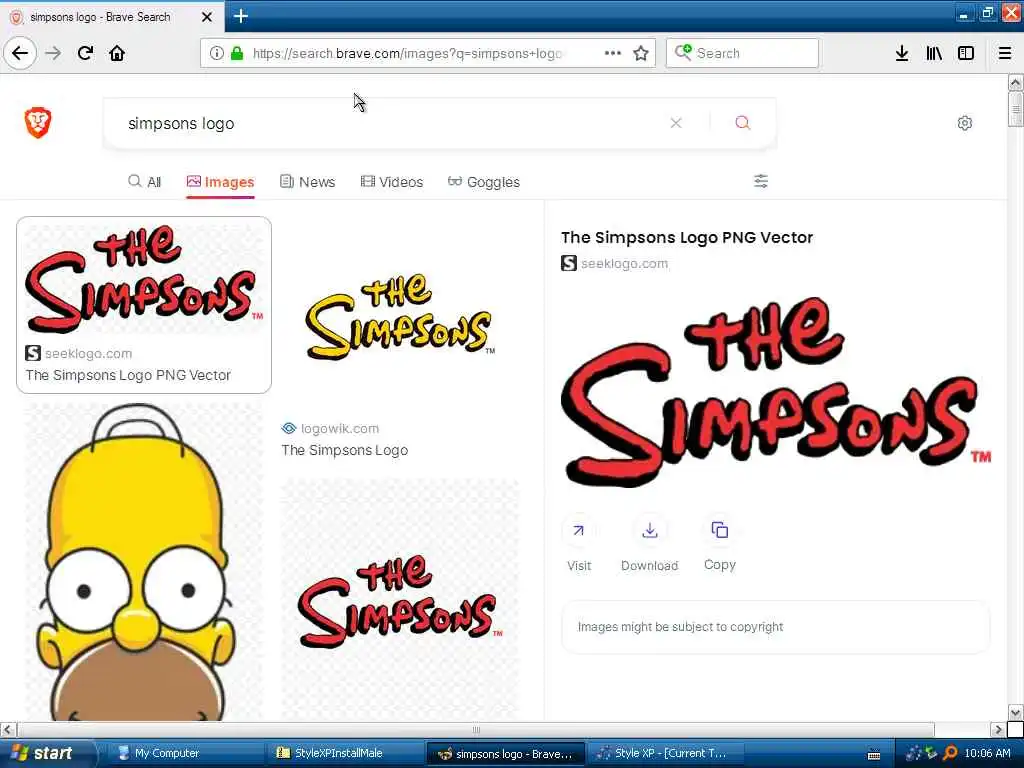Open the browser home page
The width and height of the screenshot is (1024, 768).
[117, 53]
